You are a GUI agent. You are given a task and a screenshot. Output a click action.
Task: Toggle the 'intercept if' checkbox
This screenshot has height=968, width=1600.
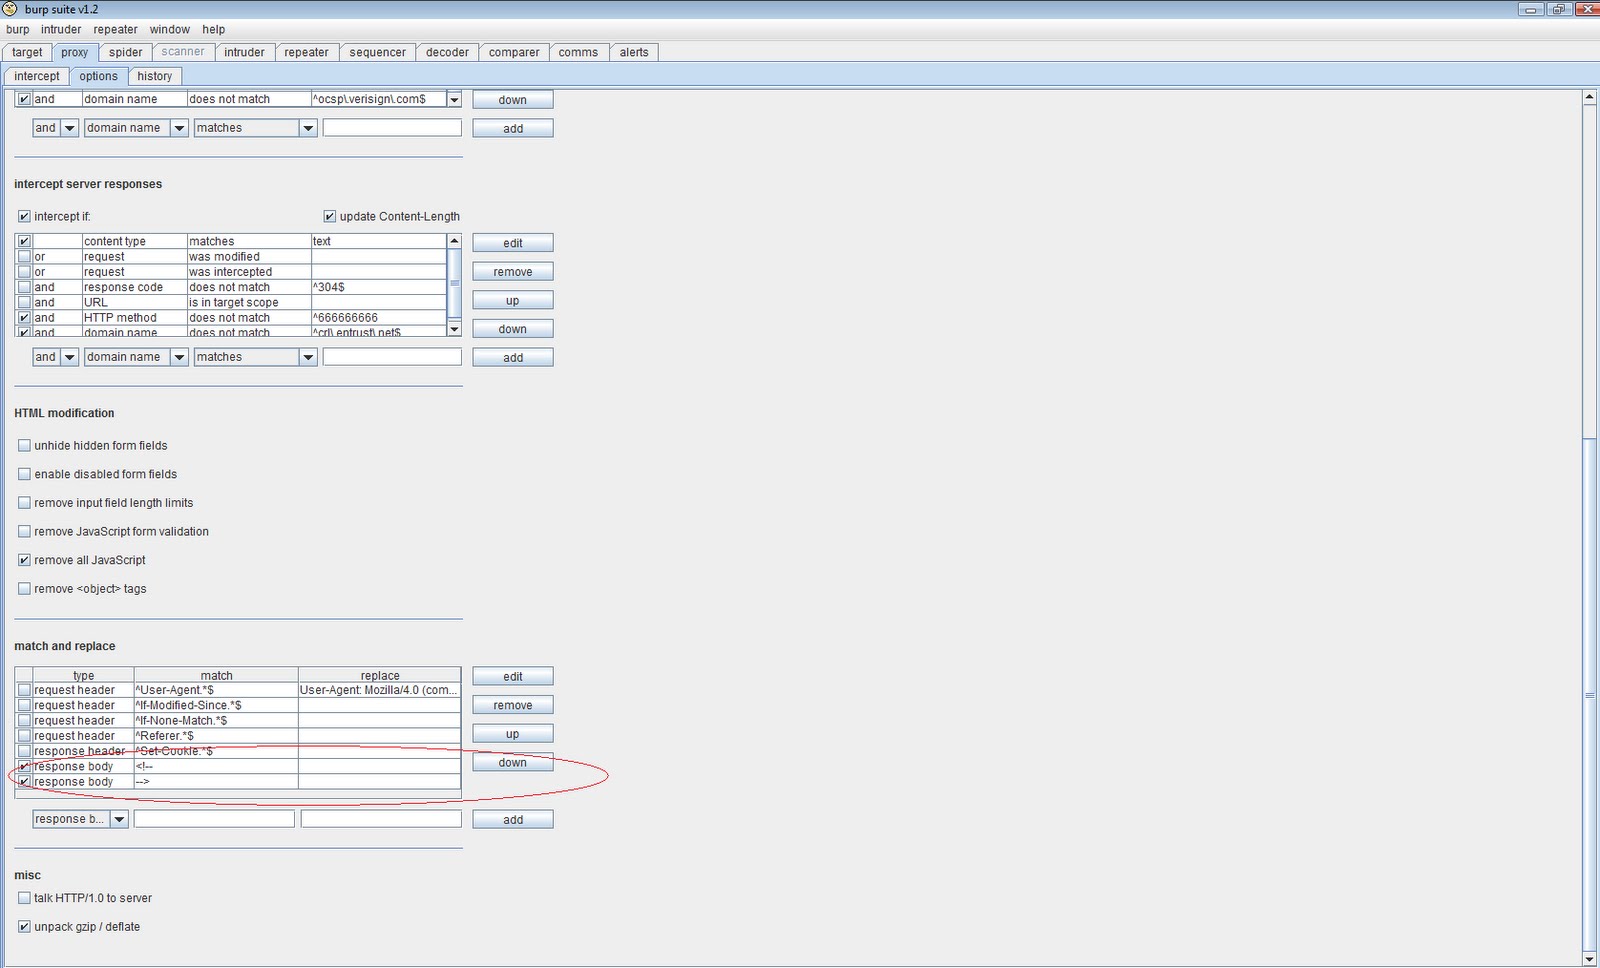point(24,217)
